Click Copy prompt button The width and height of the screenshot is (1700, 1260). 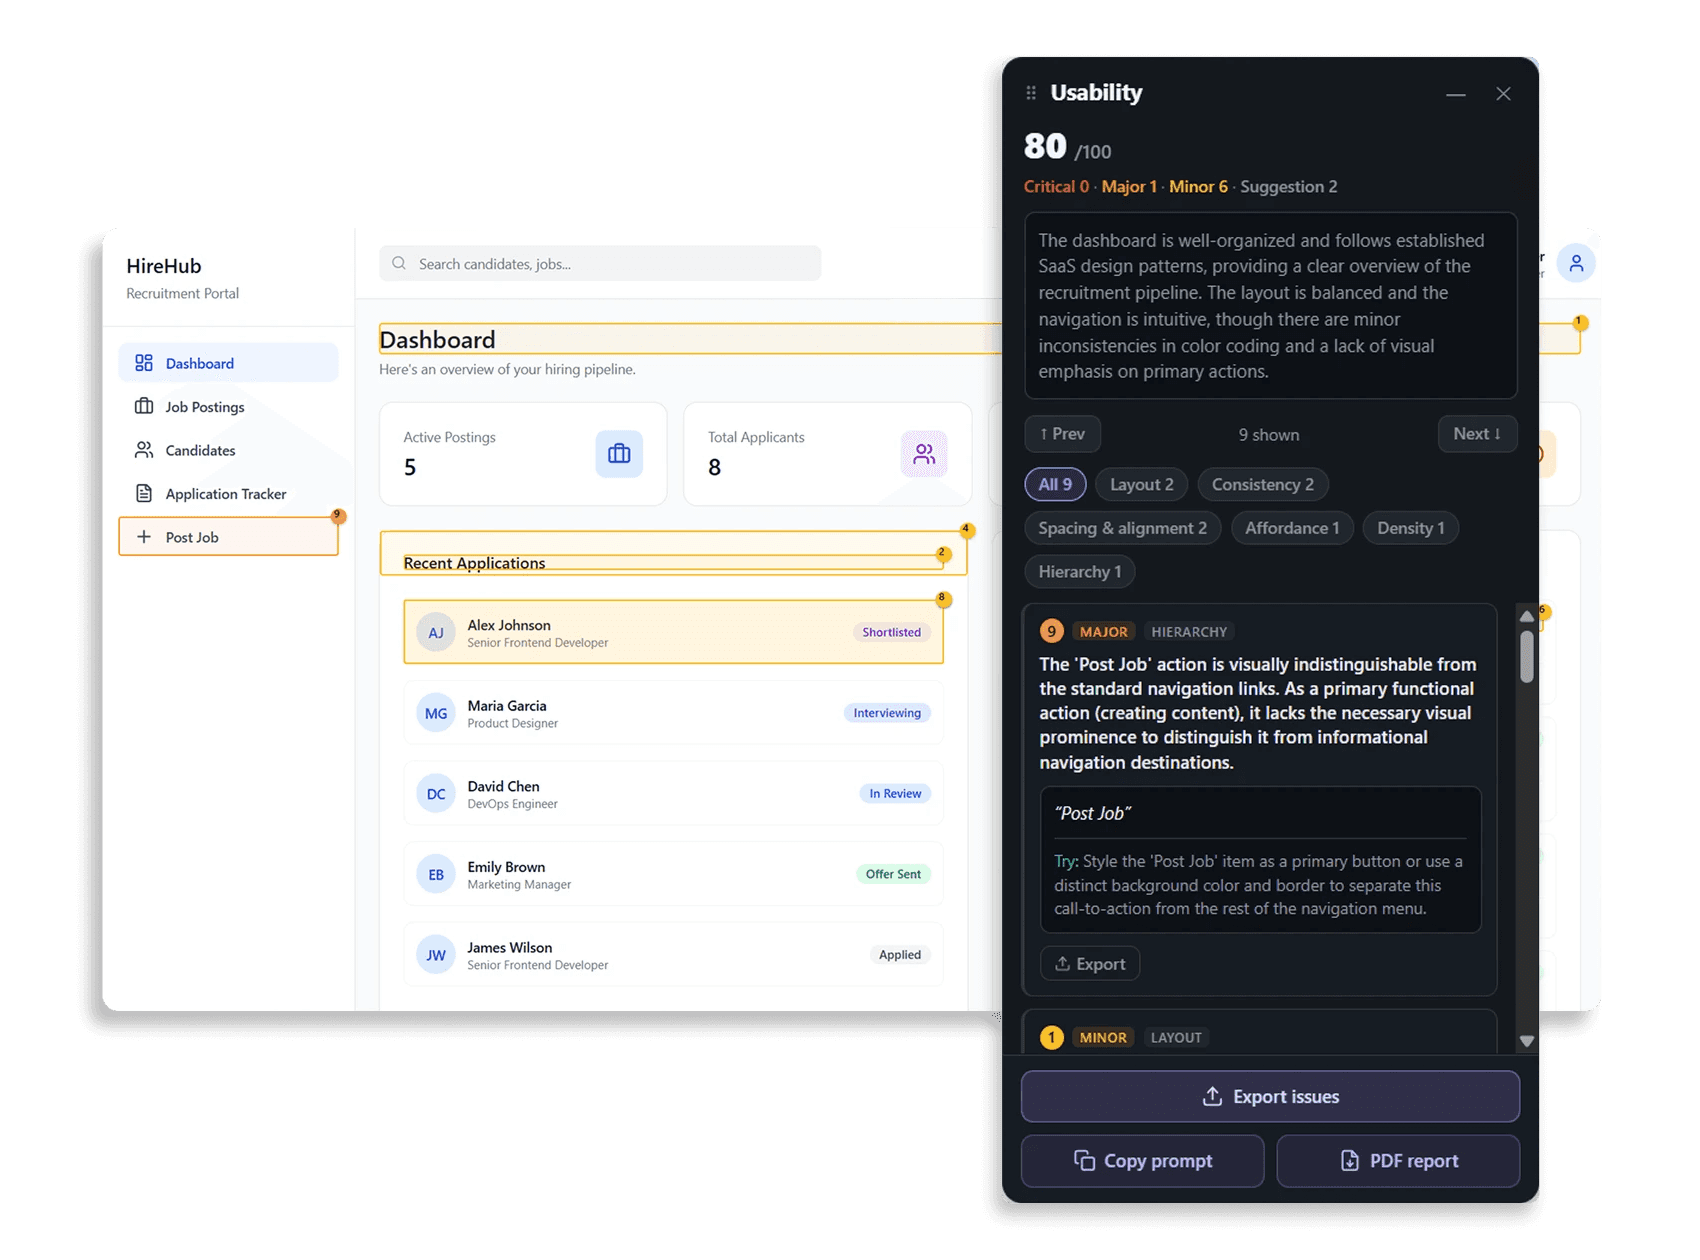coord(1142,1161)
